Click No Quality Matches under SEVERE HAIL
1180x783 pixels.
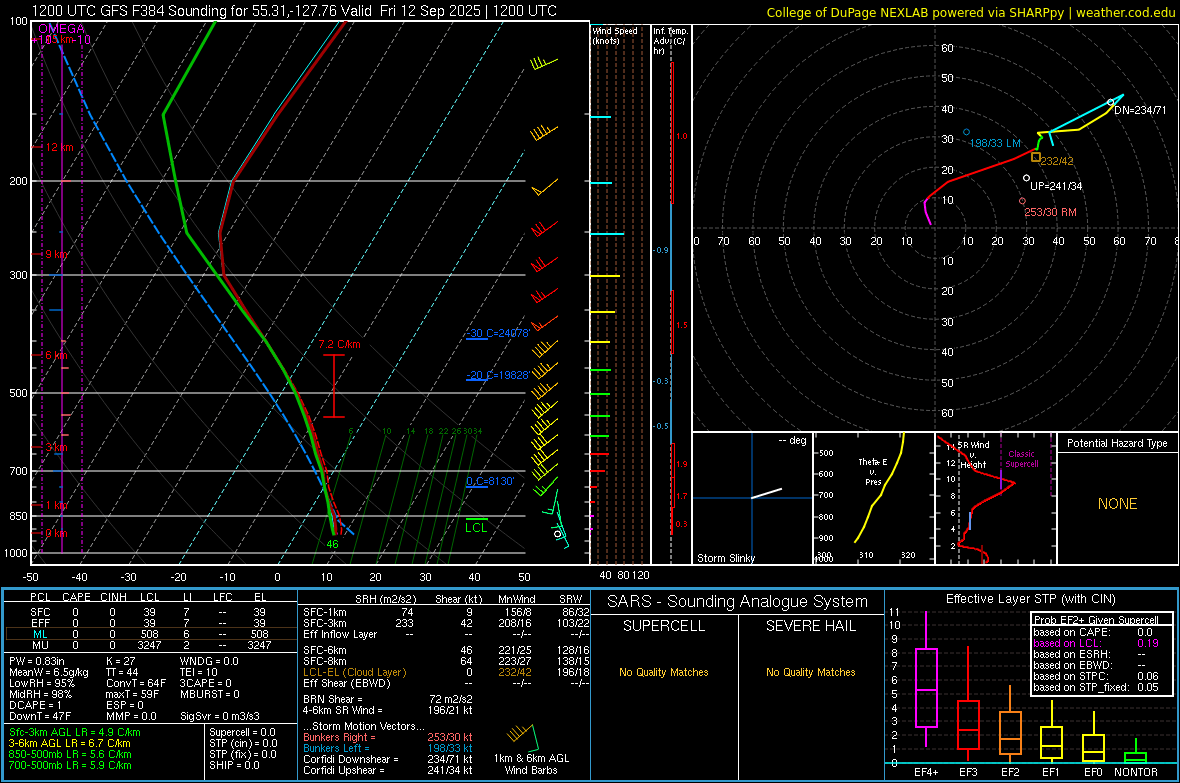pyautogui.click(x=810, y=672)
